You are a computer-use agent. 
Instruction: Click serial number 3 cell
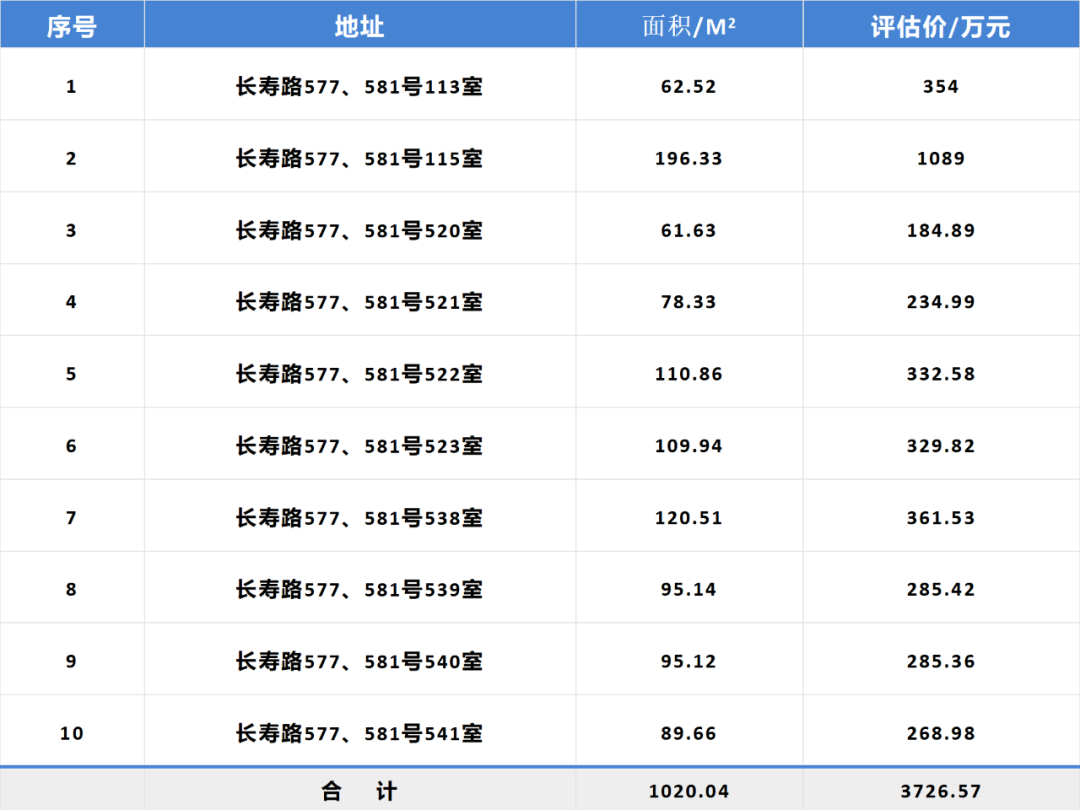point(71,230)
